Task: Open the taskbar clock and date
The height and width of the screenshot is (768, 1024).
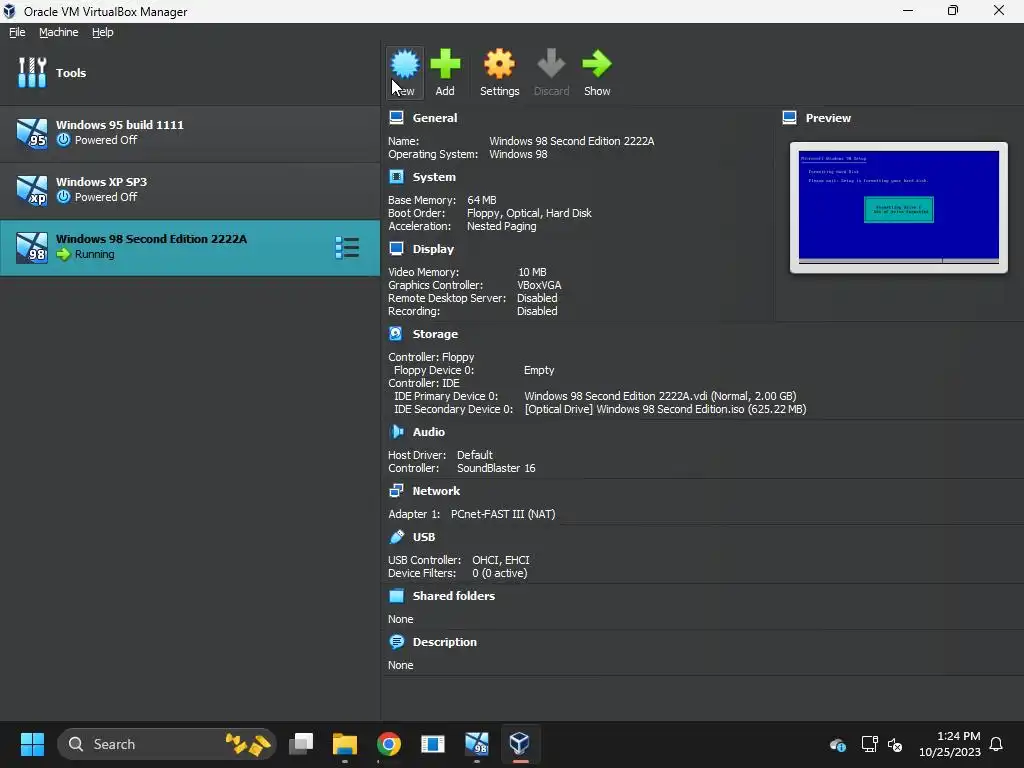Action: [x=950, y=744]
